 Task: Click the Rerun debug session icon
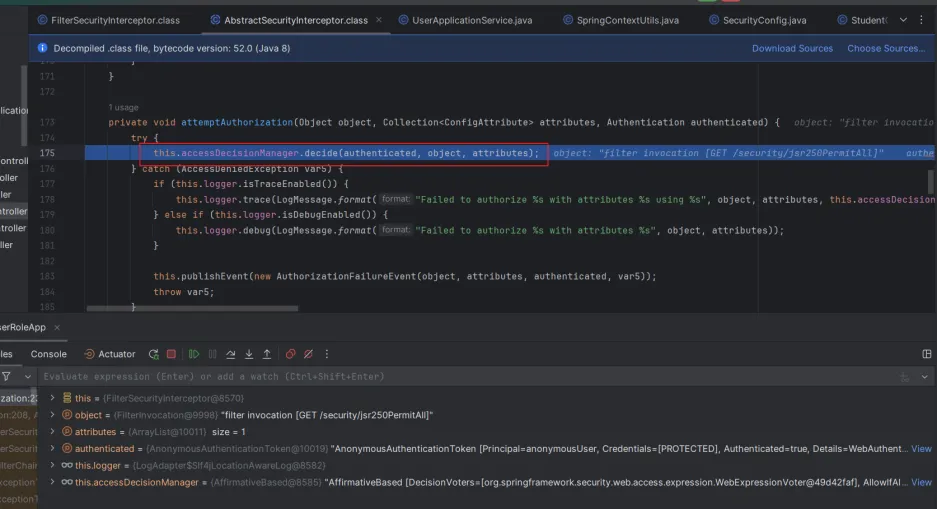153,354
